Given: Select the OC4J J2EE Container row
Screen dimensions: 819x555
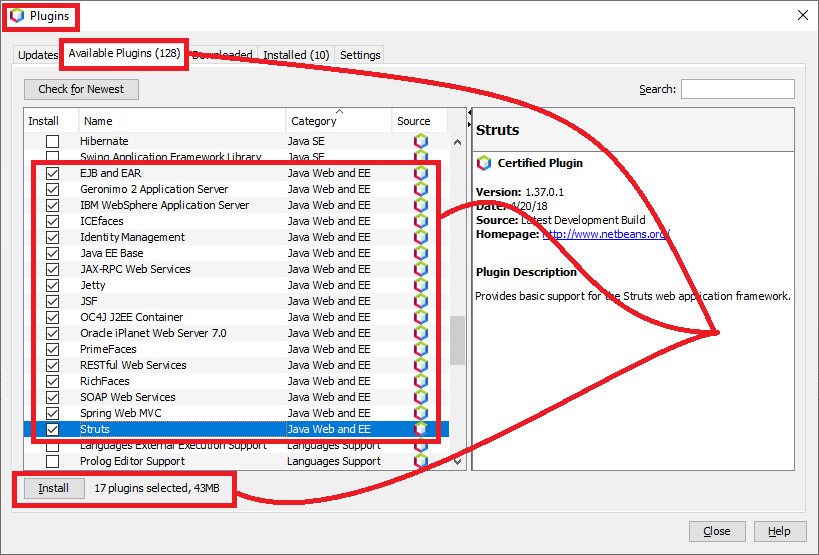Looking at the screenshot, I should 236,317.
